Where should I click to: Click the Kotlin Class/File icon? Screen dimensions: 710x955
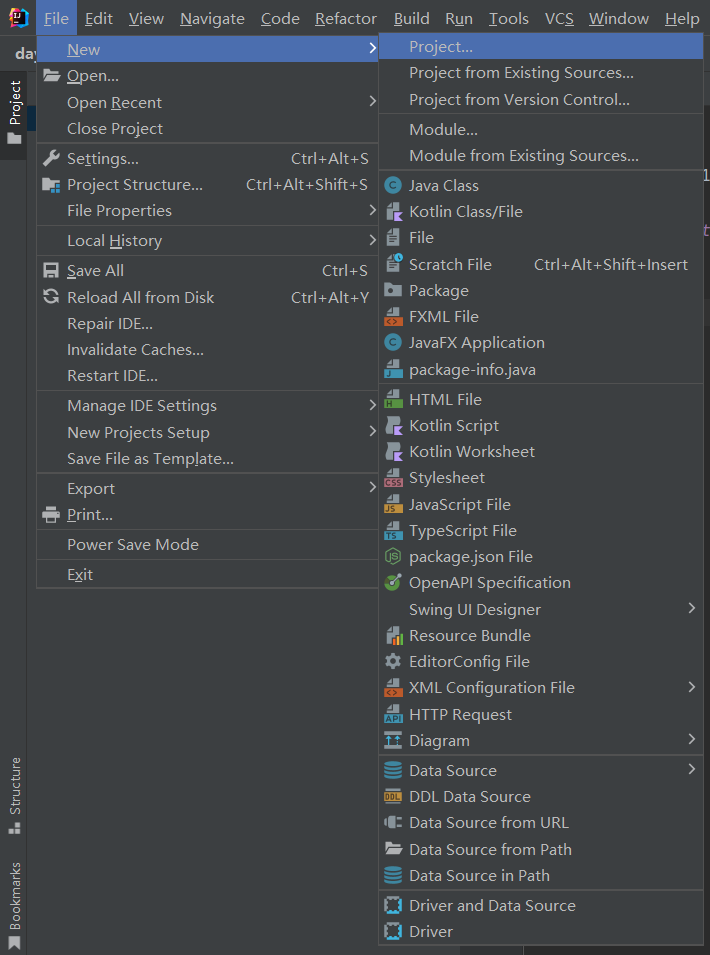[393, 212]
